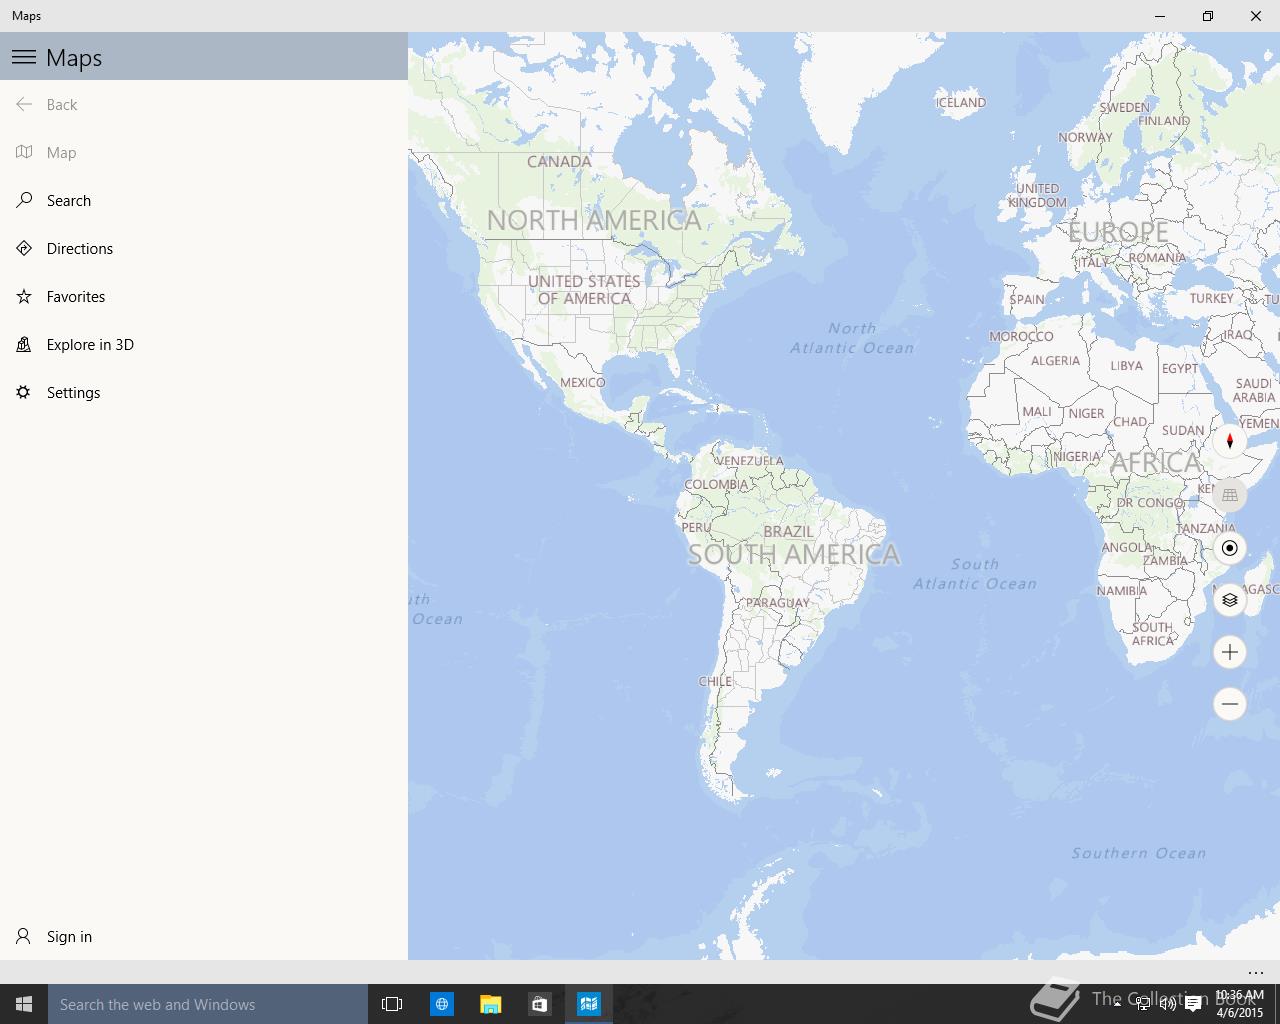
Task: Open Task View on taskbar
Action: [392, 1004]
